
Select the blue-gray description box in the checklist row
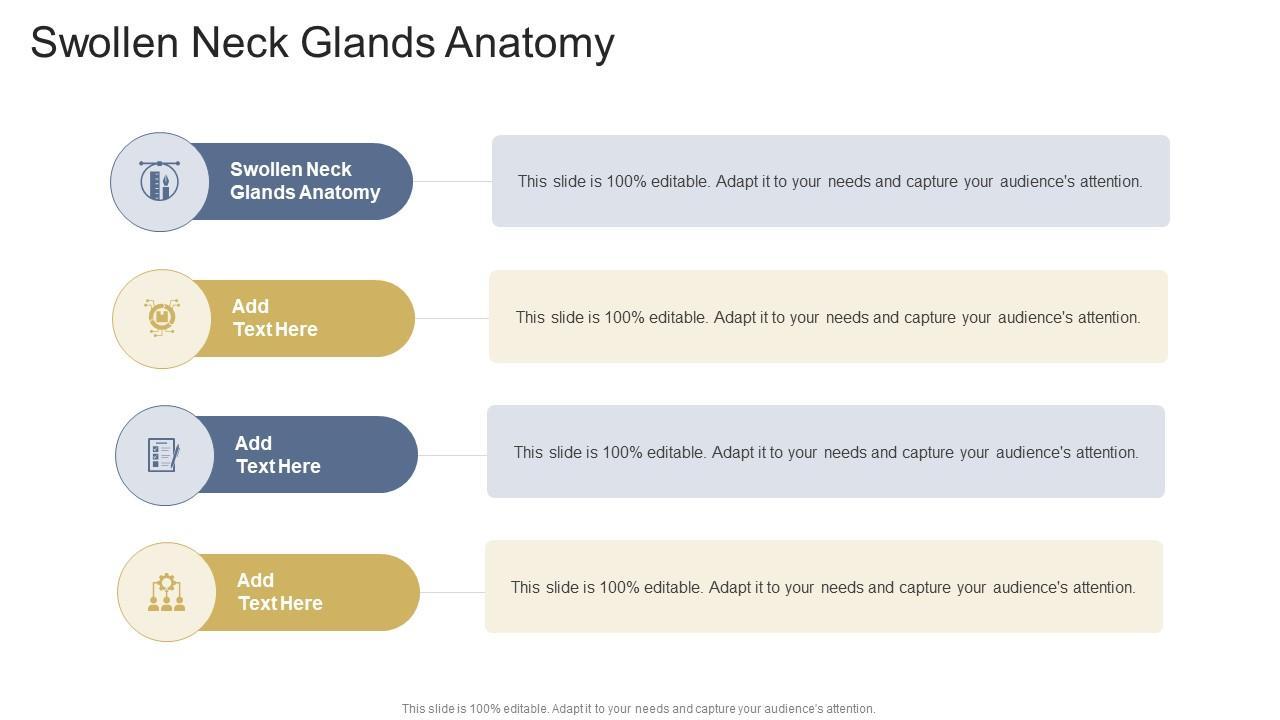tap(826, 452)
